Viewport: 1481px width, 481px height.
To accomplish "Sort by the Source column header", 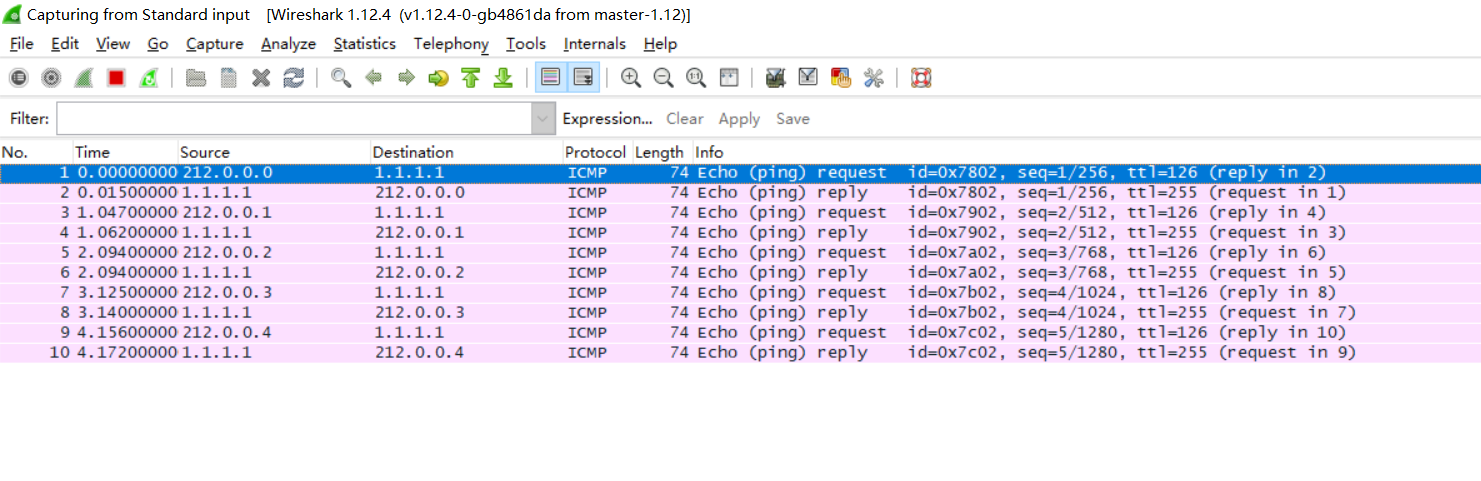I will 274,152.
